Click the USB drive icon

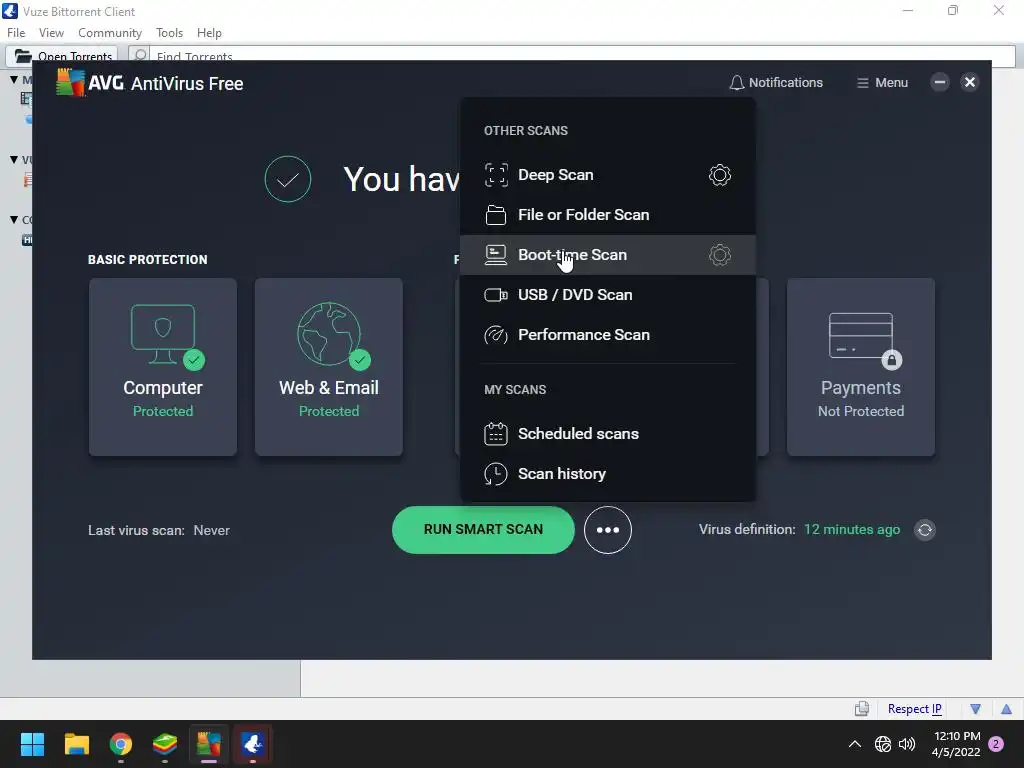click(x=496, y=295)
